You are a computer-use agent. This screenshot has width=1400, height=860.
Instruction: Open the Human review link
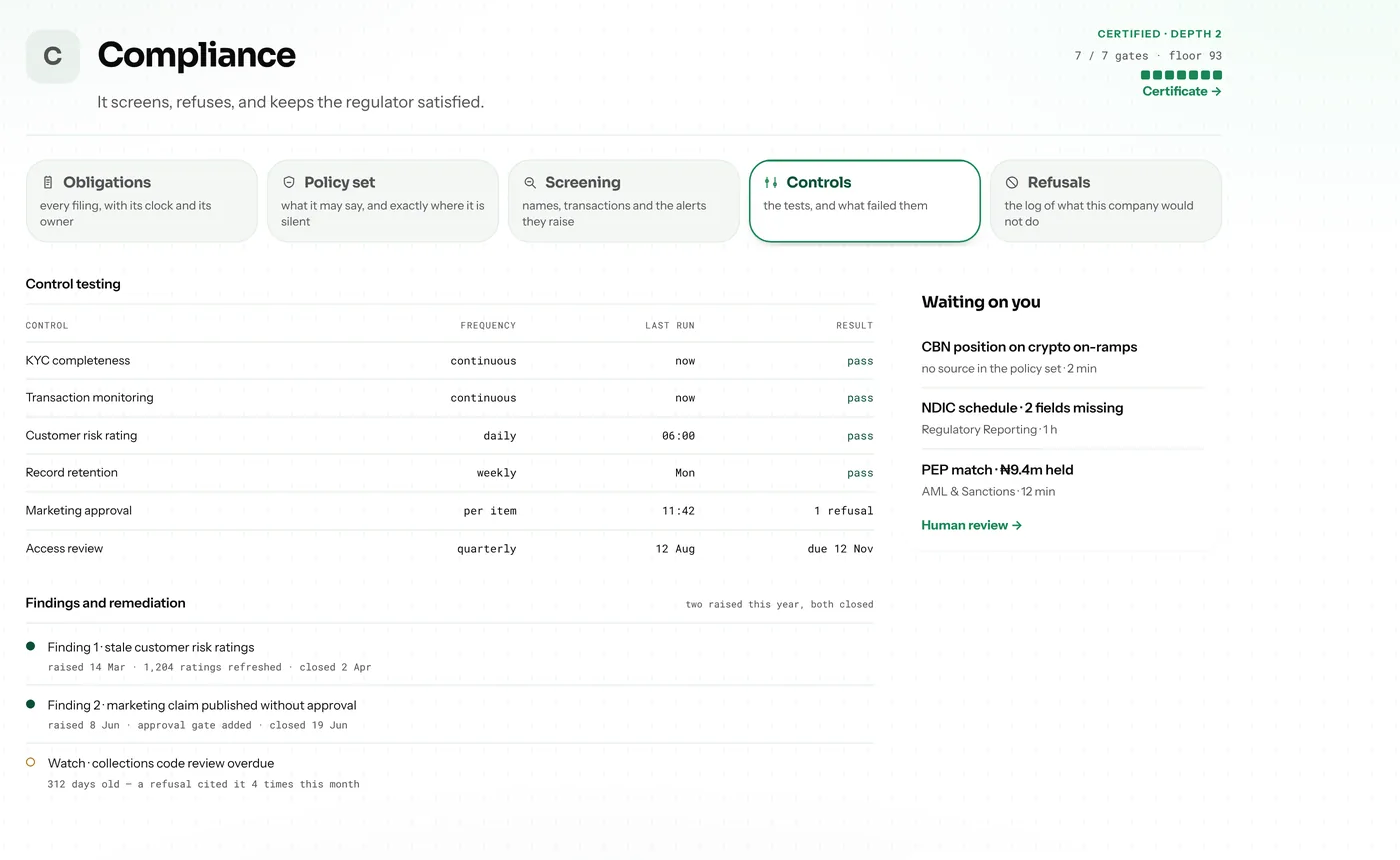972,525
